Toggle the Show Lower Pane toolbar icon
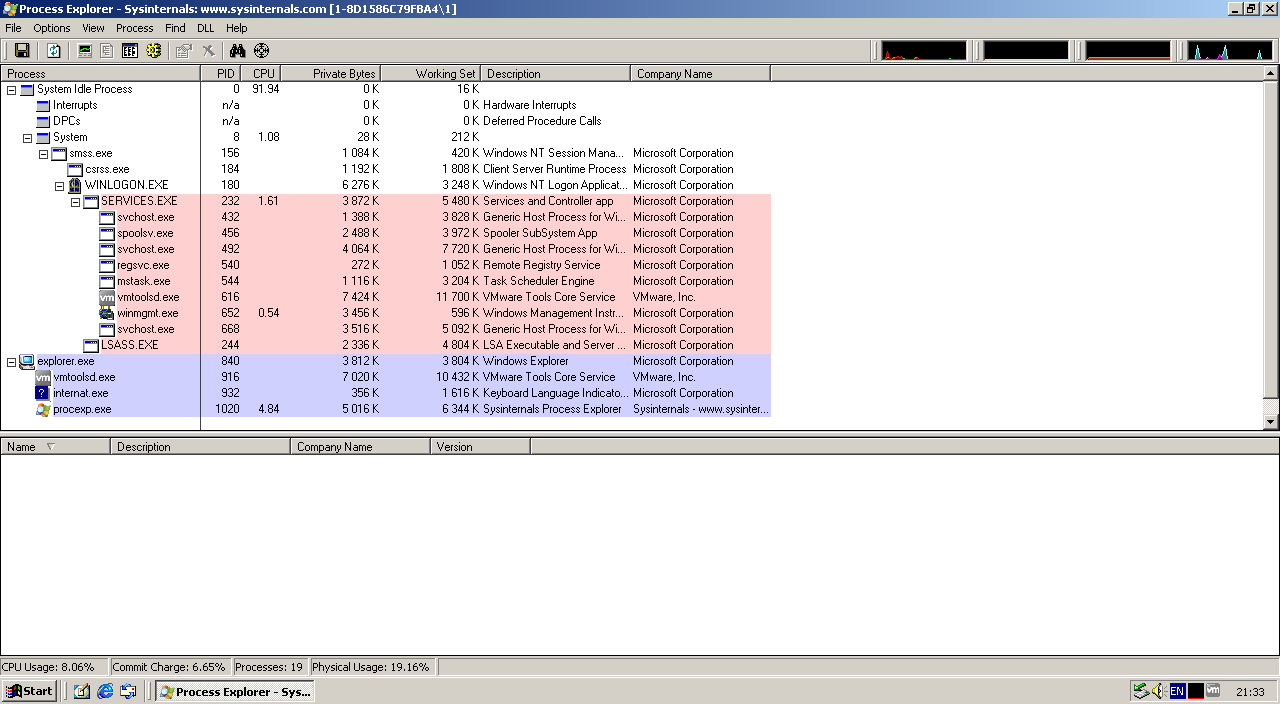The width and height of the screenshot is (1280, 704). (x=130, y=50)
